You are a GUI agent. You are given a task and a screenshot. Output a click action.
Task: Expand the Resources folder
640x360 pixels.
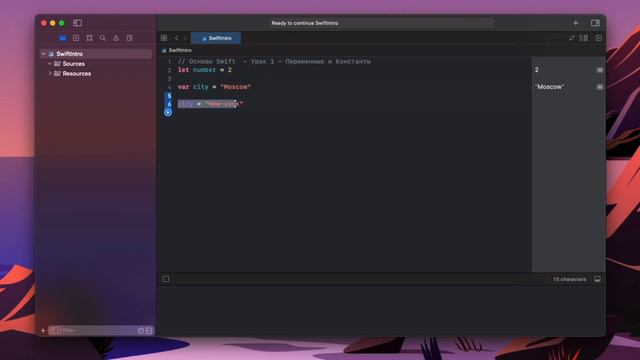(x=50, y=73)
